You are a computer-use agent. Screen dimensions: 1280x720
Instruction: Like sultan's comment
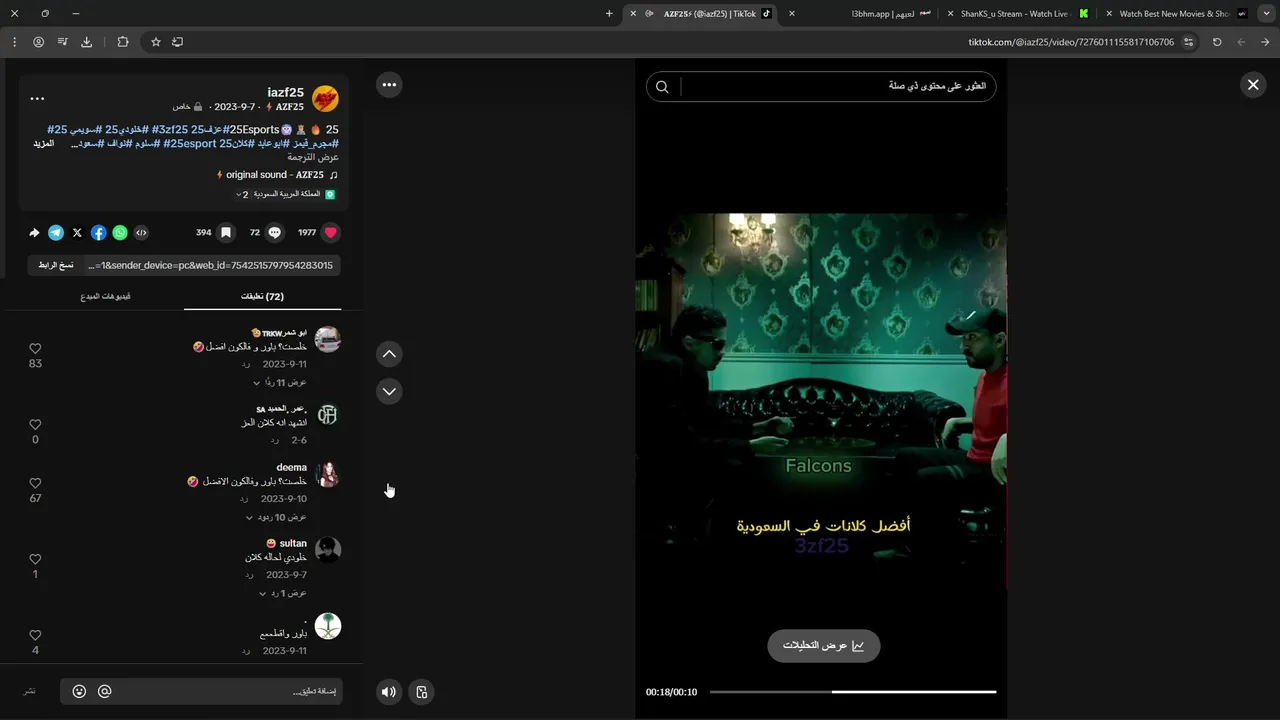point(35,559)
